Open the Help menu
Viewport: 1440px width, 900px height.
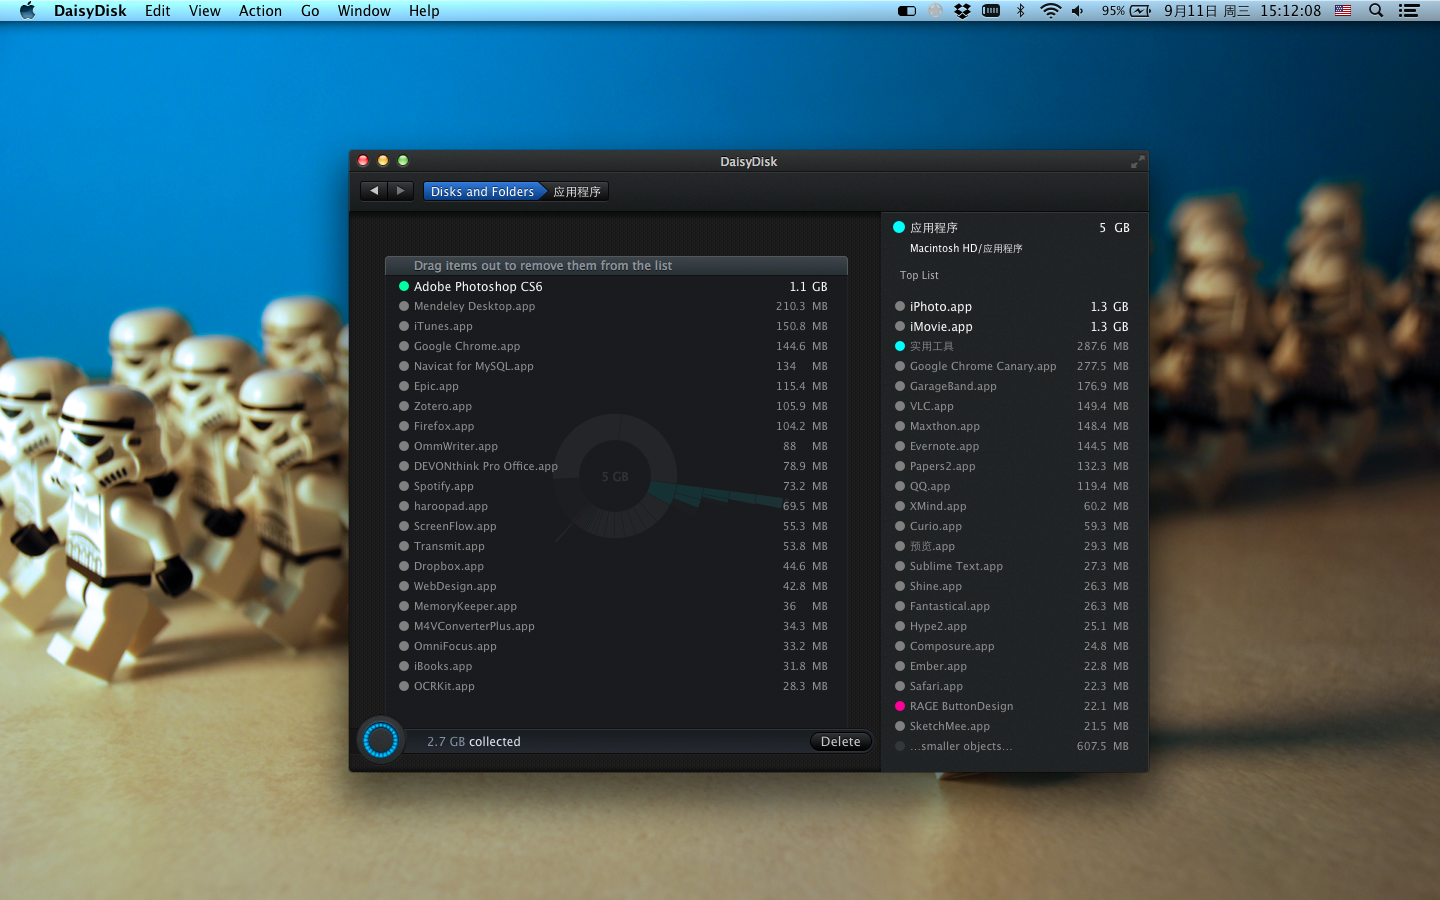[424, 11]
